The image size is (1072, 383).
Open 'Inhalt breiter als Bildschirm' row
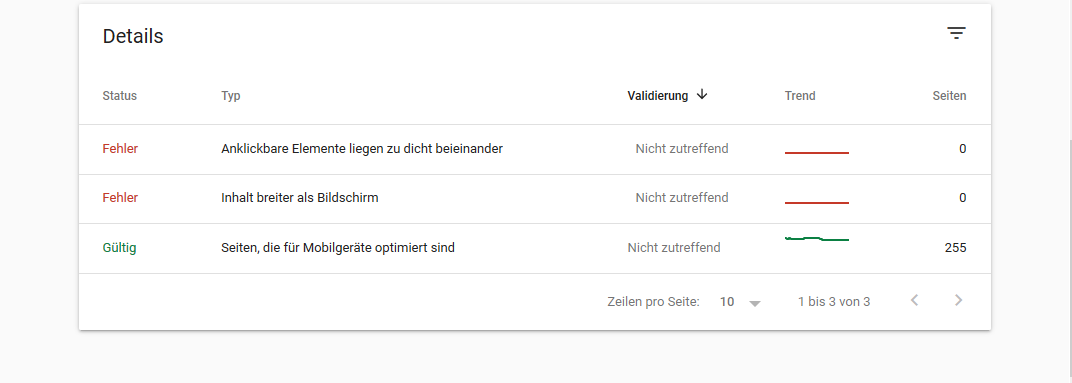pyautogui.click(x=535, y=199)
